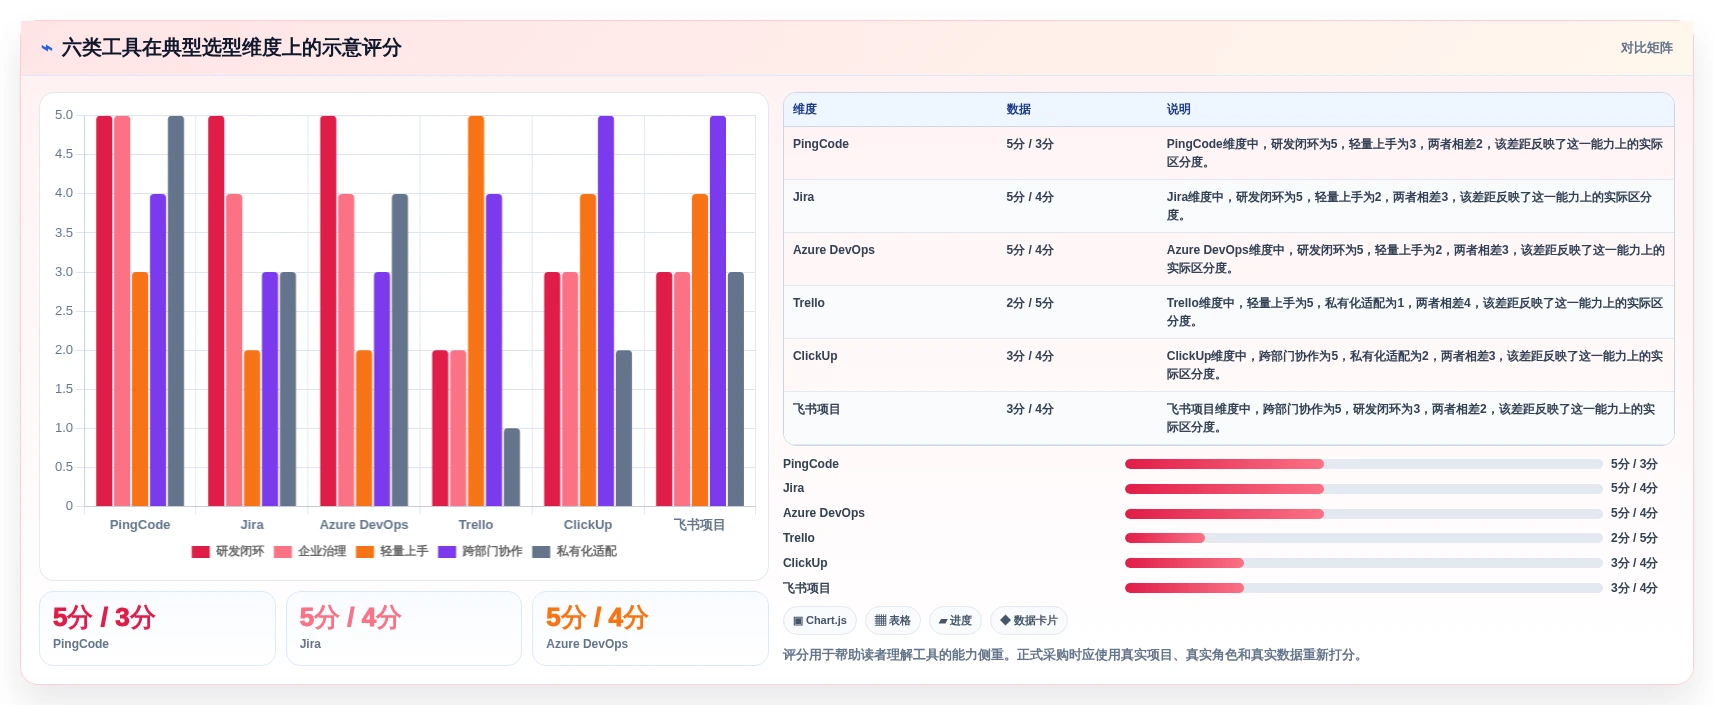The image size is (1714, 705).
Task: Open the Azure DevOps 5分 / 4分 score card
Action: tap(650, 628)
